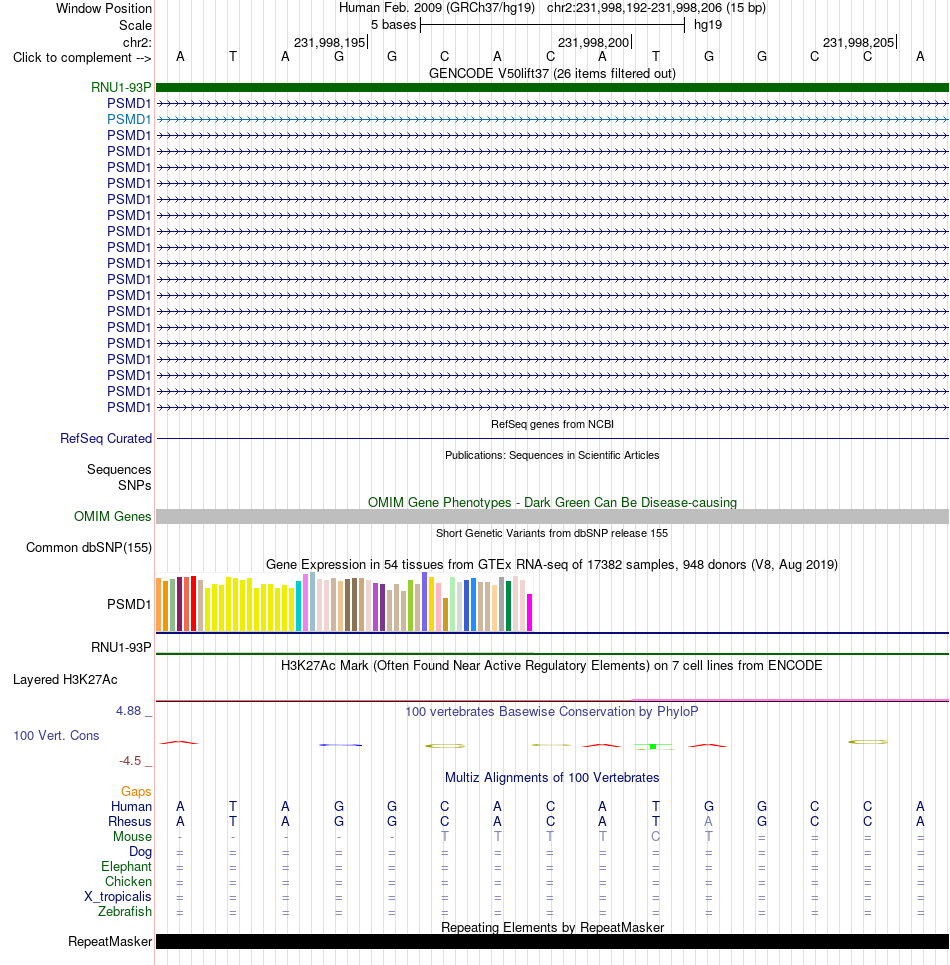This screenshot has width=950, height=965.
Task: Select the Dog alignment row label
Action: tap(140, 852)
